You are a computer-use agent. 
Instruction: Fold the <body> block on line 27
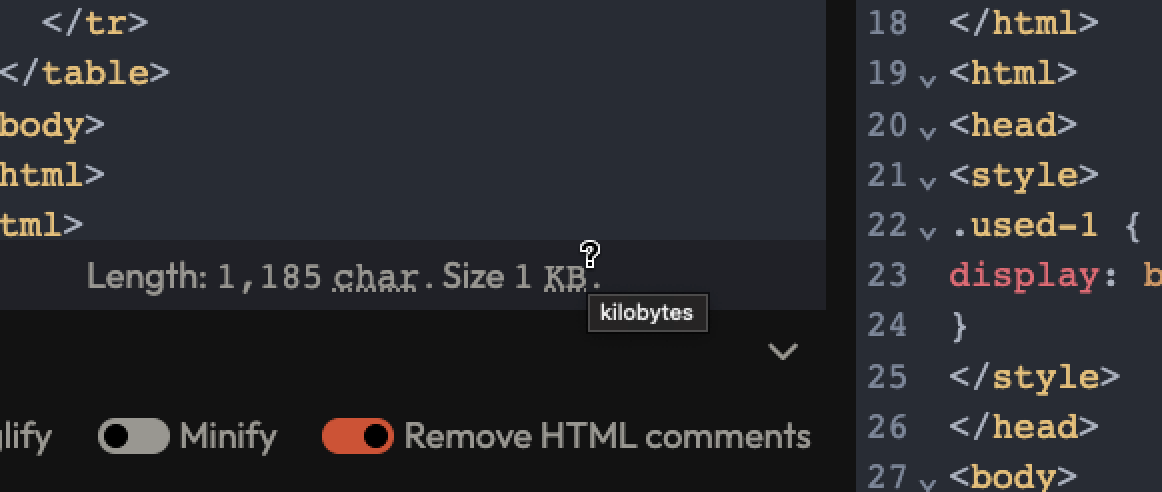927,483
